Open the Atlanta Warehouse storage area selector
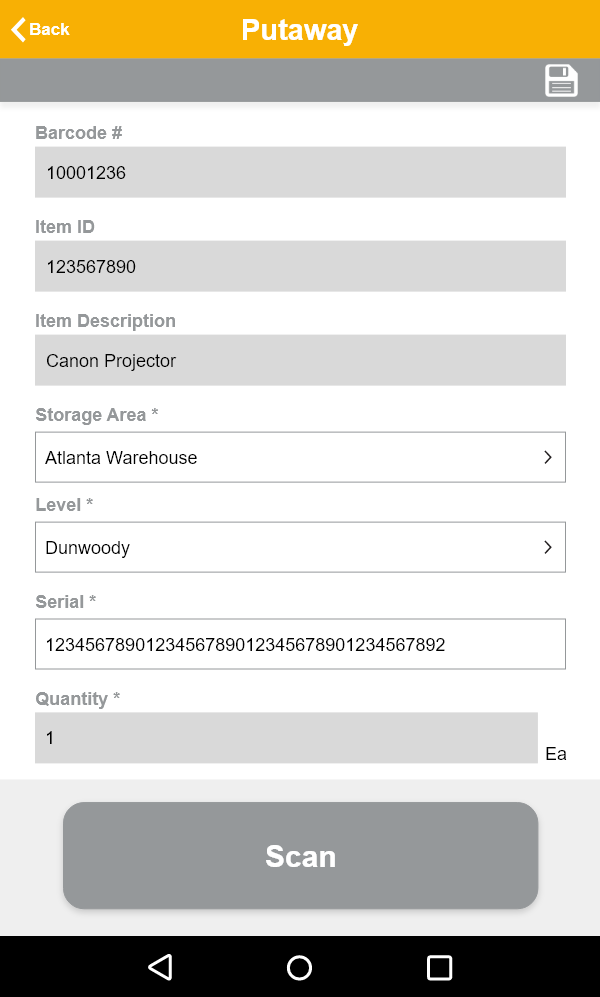 (x=280, y=457)
